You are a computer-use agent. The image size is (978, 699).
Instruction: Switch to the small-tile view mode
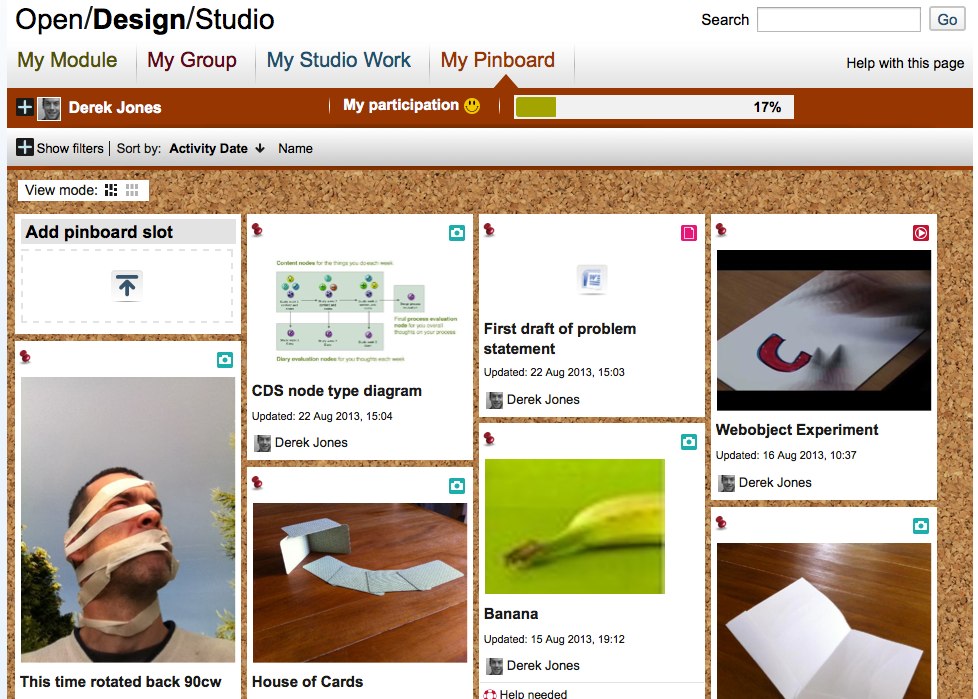coord(132,190)
